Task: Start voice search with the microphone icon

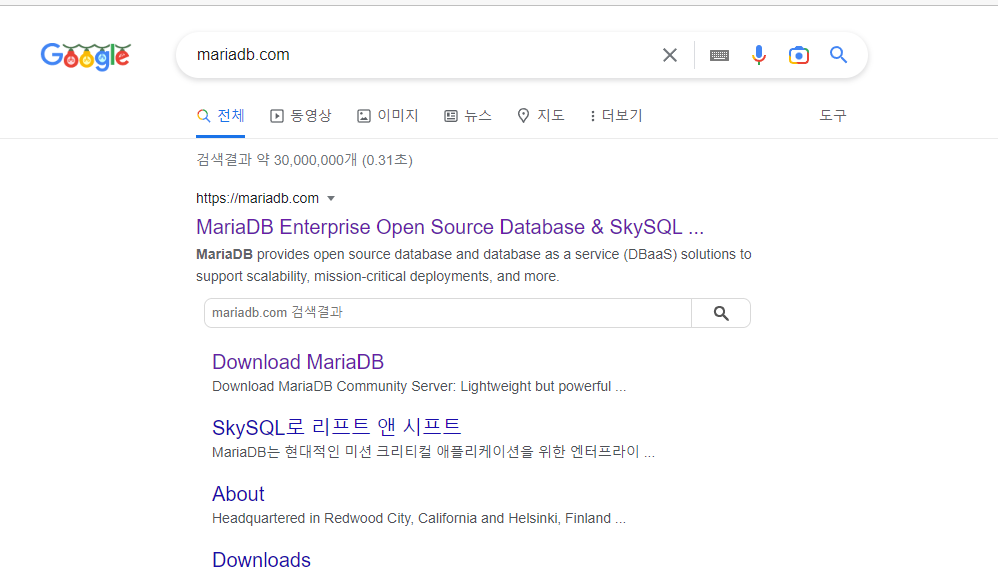Action: 758,55
